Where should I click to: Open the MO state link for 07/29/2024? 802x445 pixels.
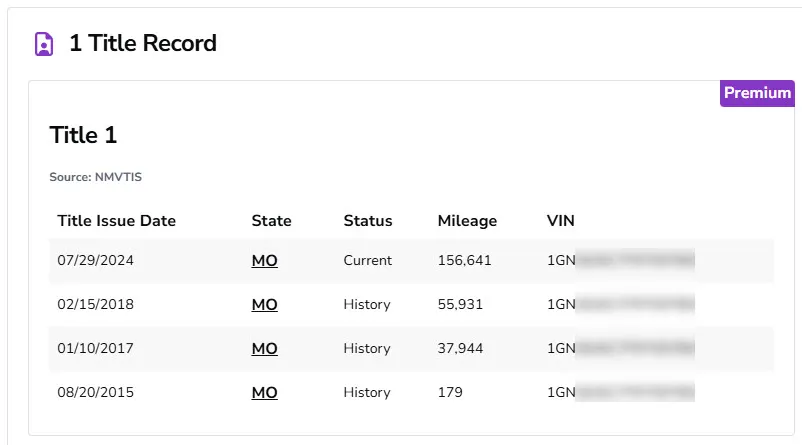[264, 260]
